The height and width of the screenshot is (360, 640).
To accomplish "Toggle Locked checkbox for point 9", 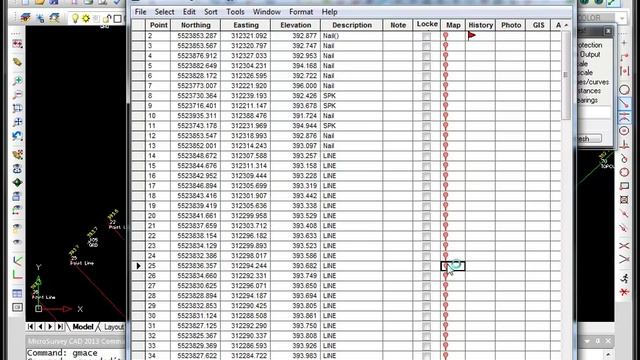I will click(426, 106).
